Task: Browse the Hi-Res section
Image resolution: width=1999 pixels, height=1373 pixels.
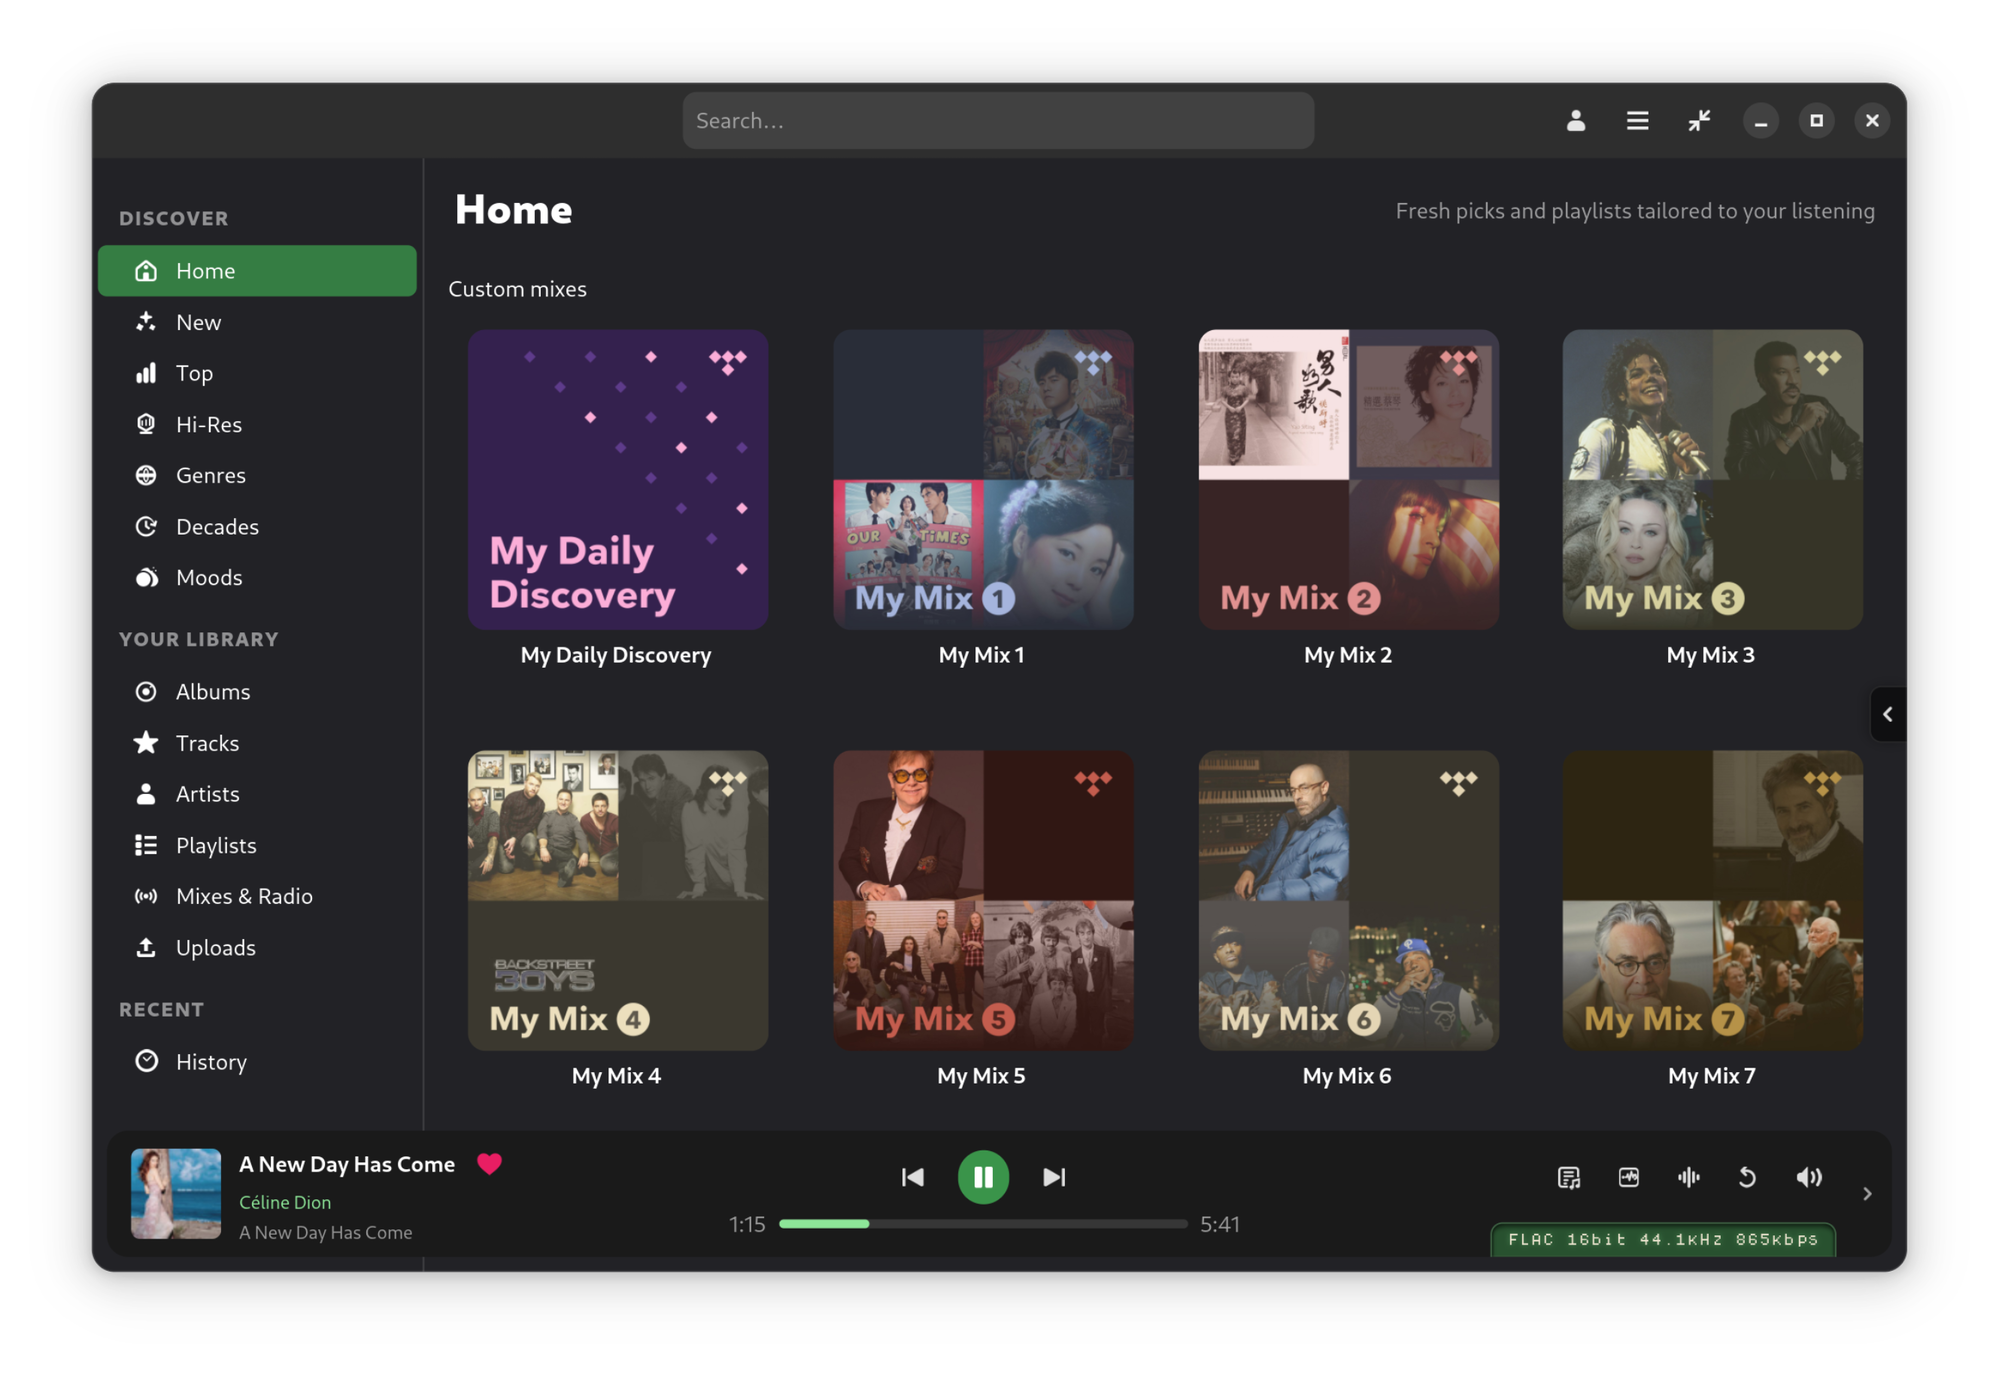Action: (257, 424)
